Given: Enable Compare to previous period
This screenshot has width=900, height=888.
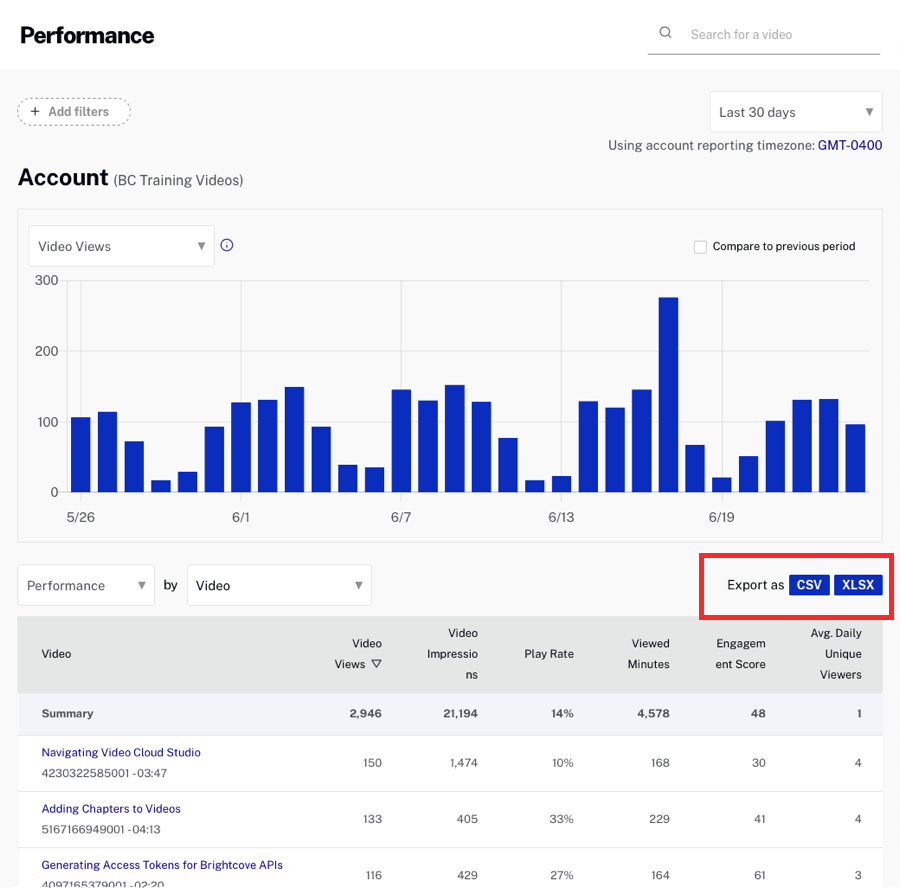Looking at the screenshot, I should (x=700, y=246).
